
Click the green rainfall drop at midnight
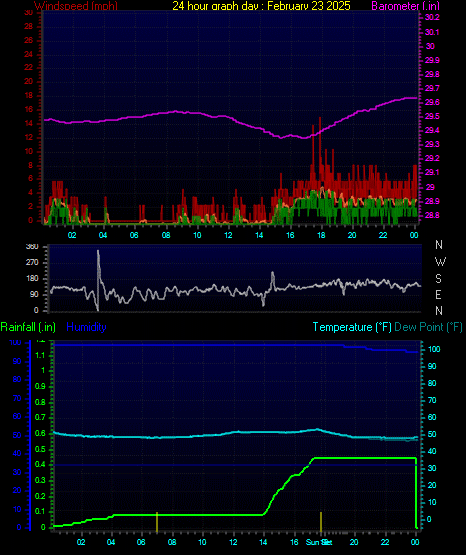[x=416, y=493]
